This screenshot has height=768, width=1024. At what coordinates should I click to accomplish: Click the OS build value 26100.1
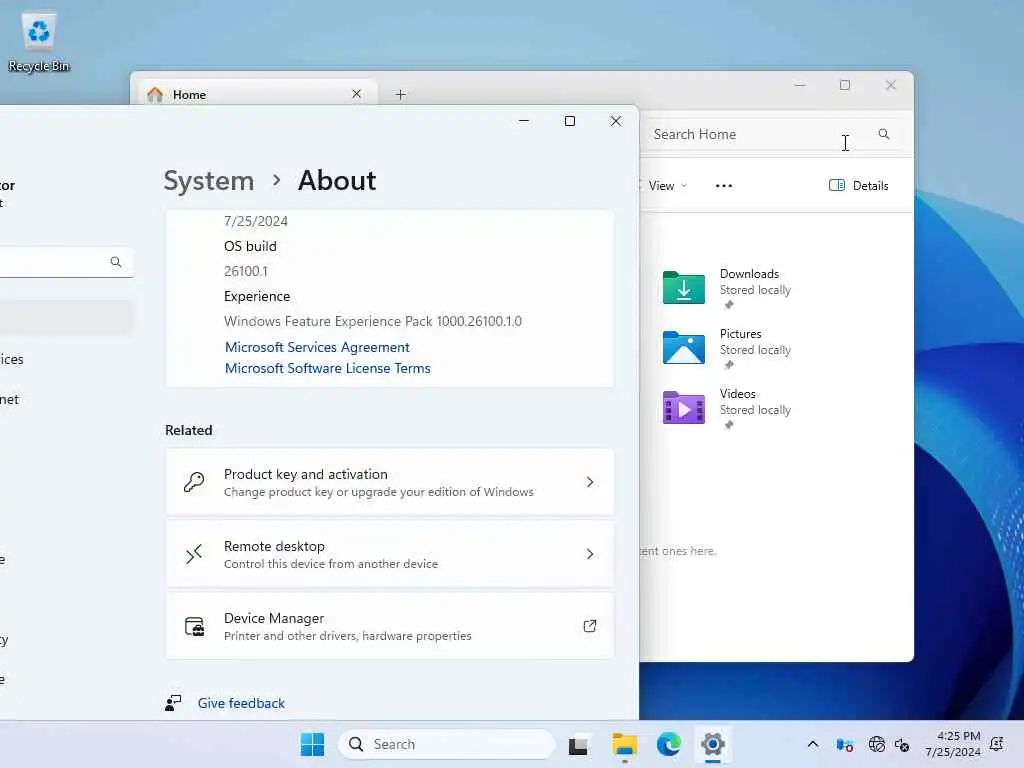point(246,271)
